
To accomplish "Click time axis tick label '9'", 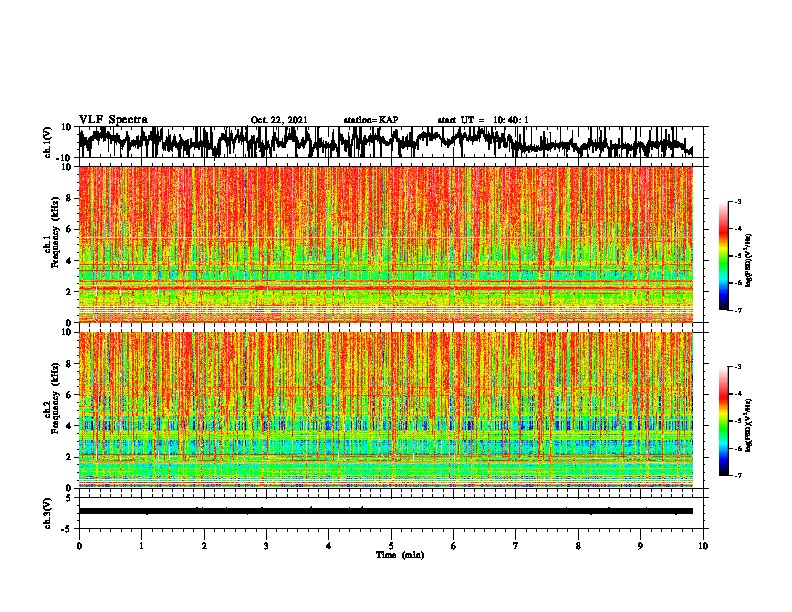I will pos(640,546).
